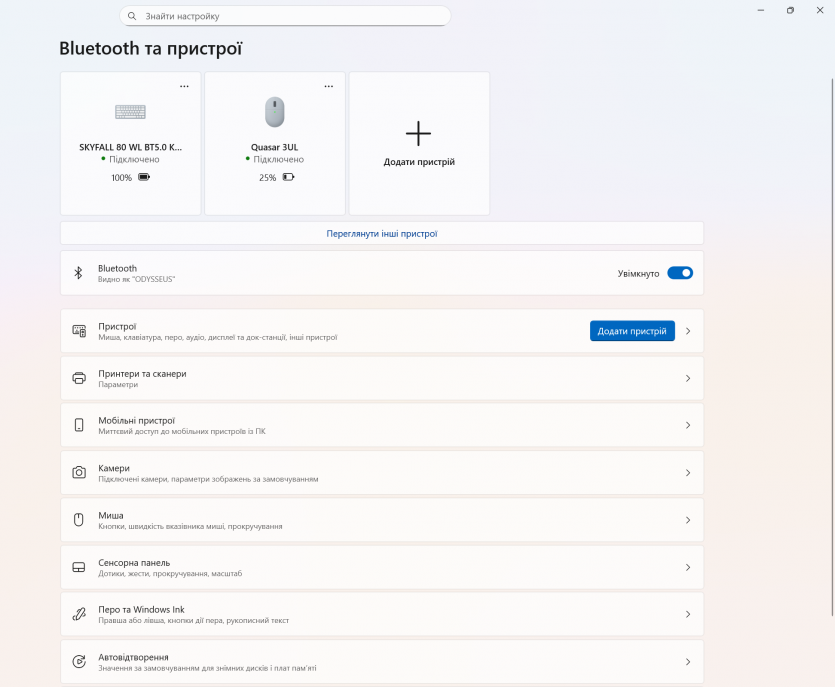The width and height of the screenshot is (835, 687).
Task: Turn off the Bluetooth toggle switch
Action: tap(680, 273)
